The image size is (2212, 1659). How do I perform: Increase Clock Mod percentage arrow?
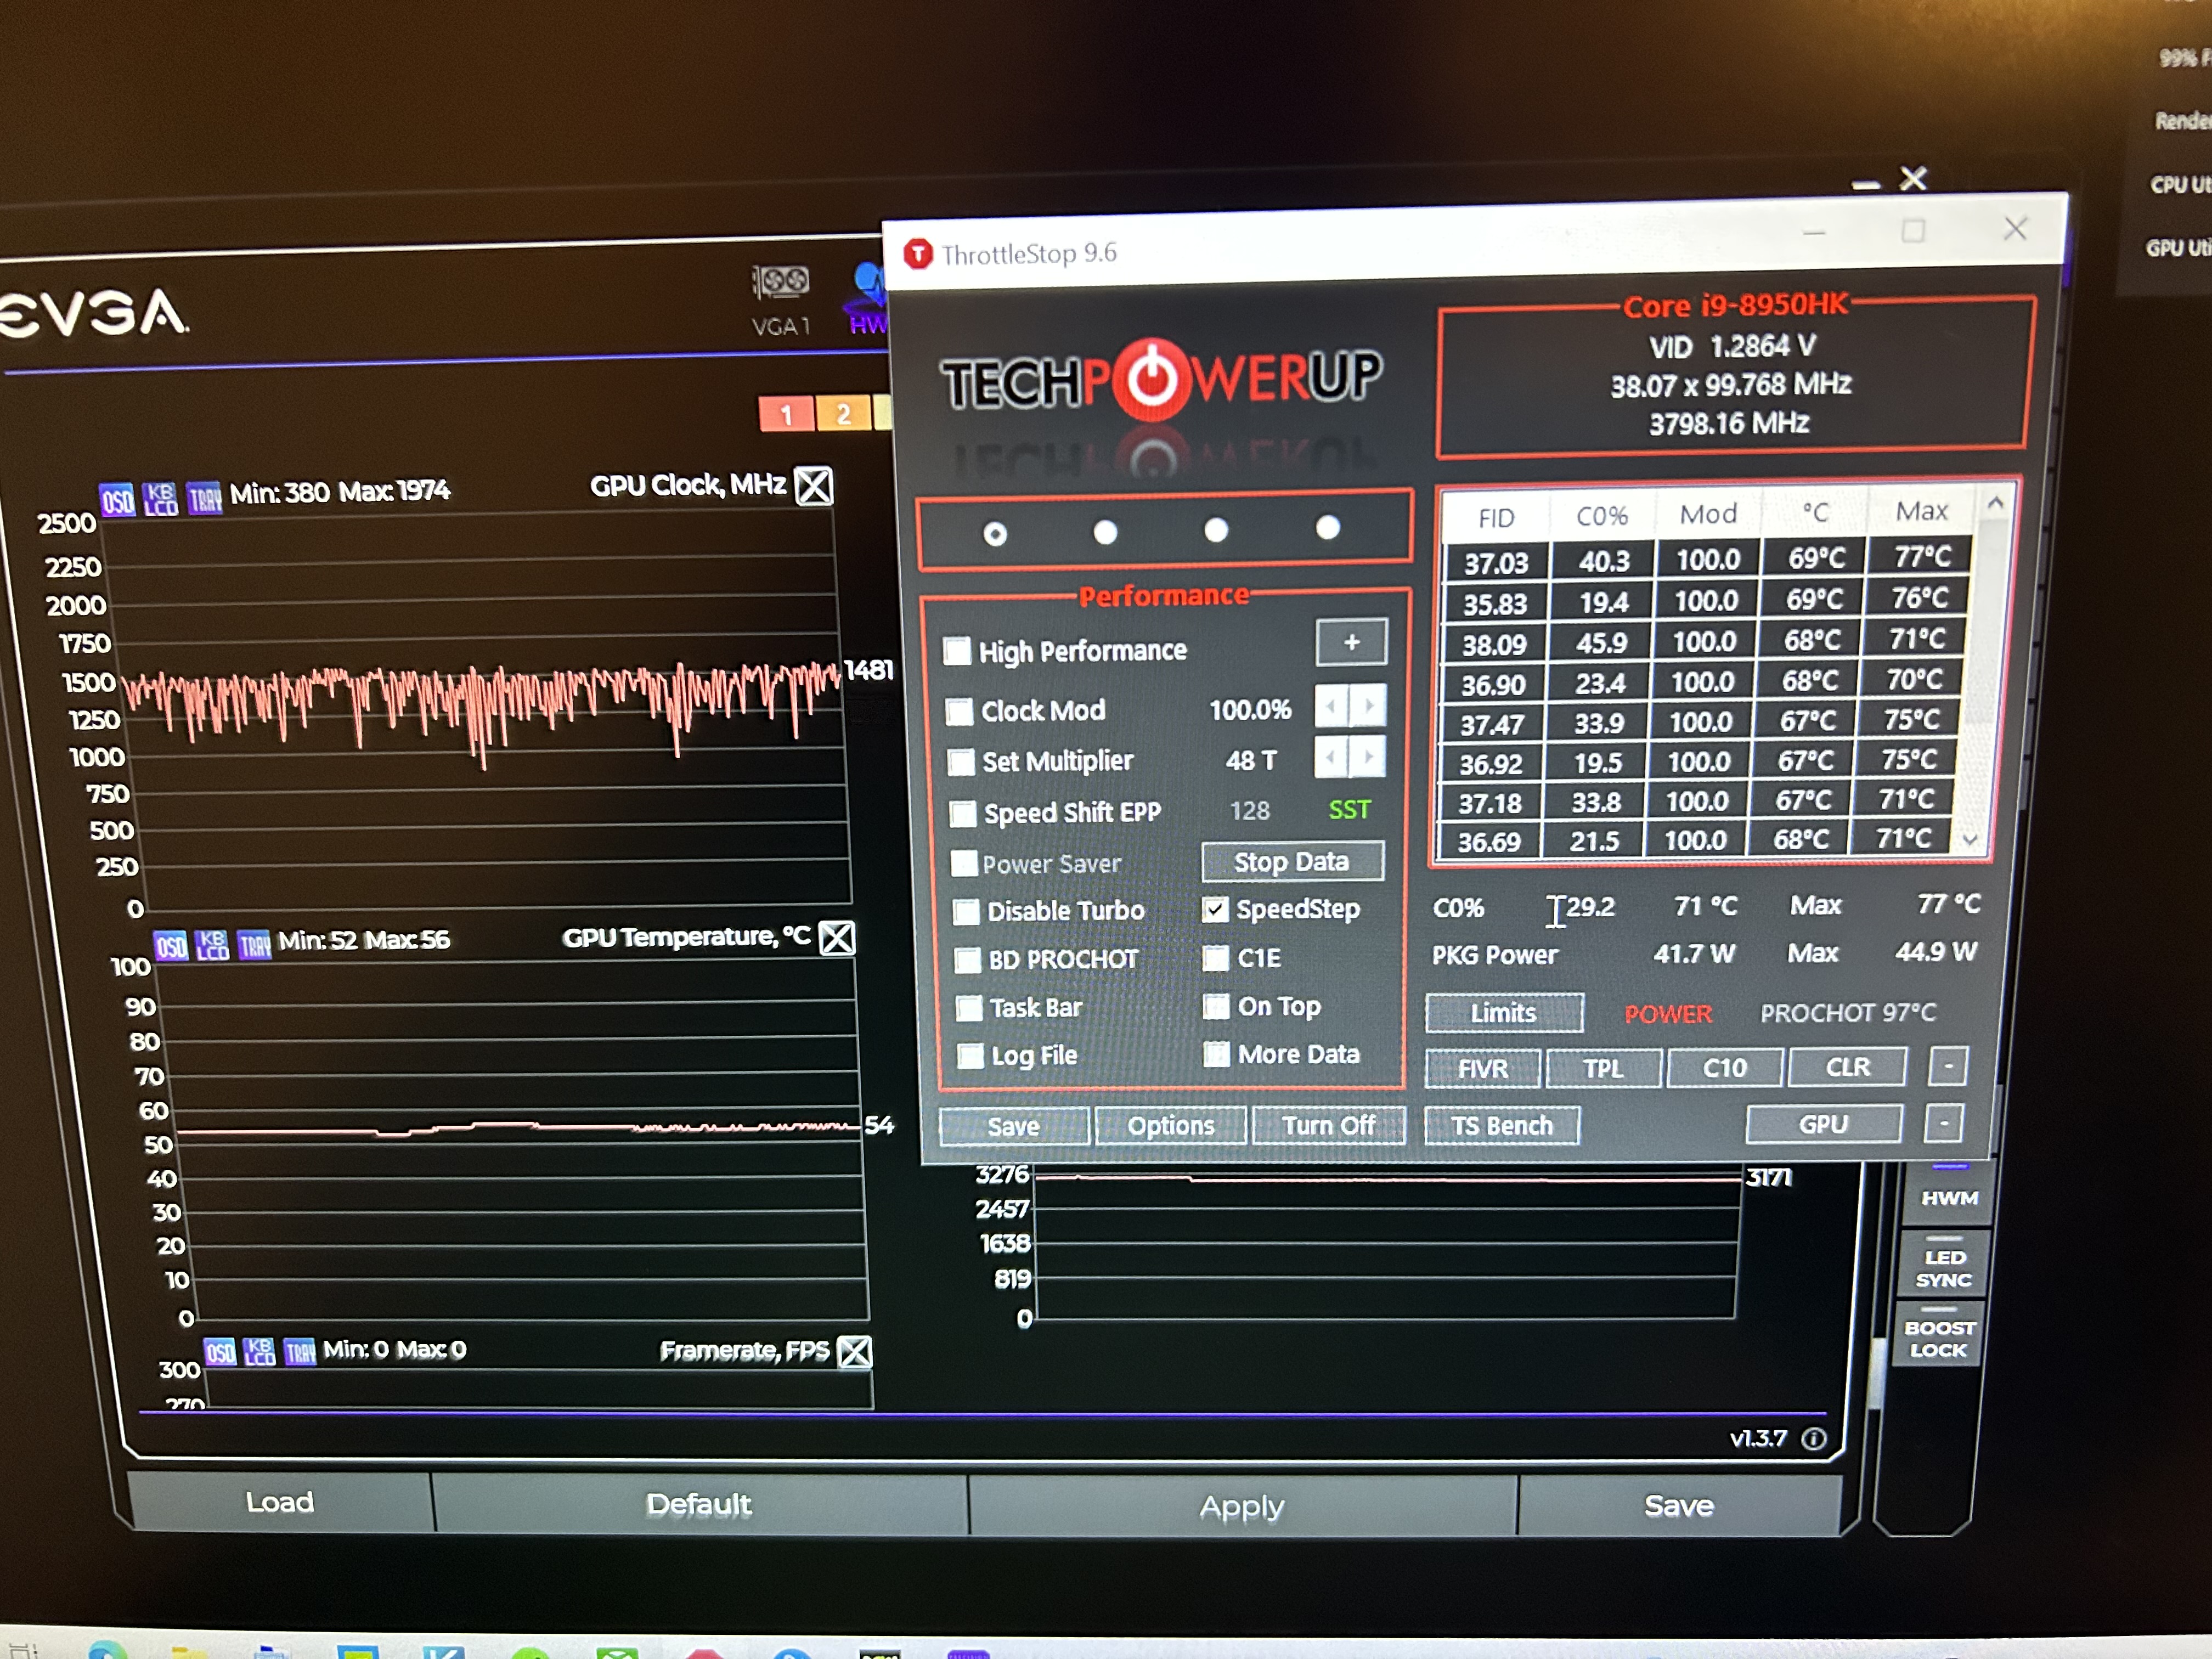1368,706
